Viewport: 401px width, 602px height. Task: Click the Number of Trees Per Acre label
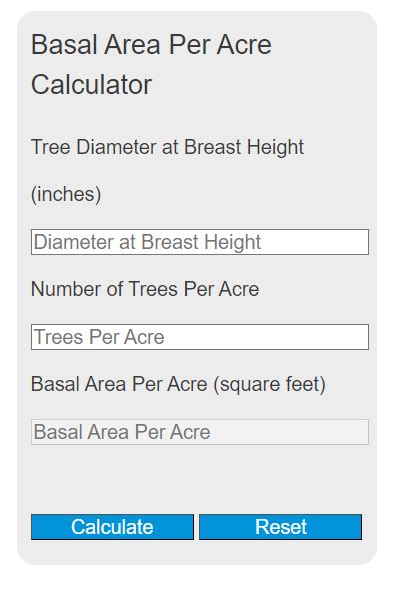click(145, 289)
